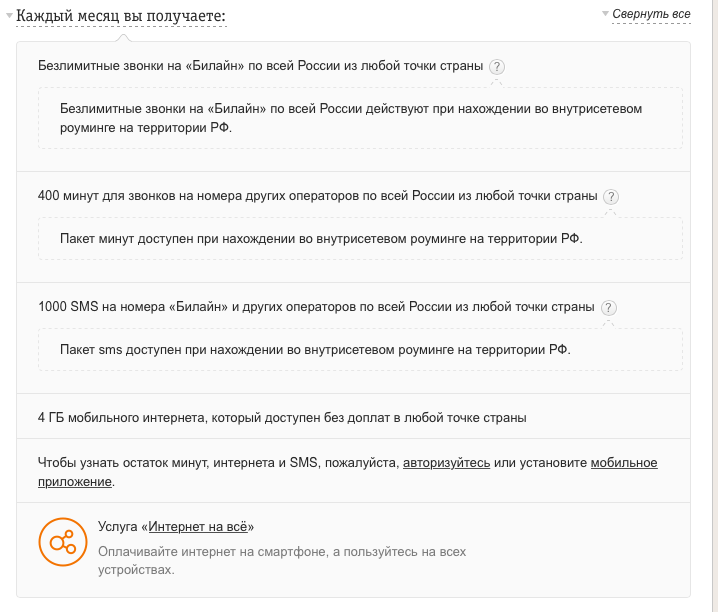Open авторизуйтесь link

pos(446,463)
